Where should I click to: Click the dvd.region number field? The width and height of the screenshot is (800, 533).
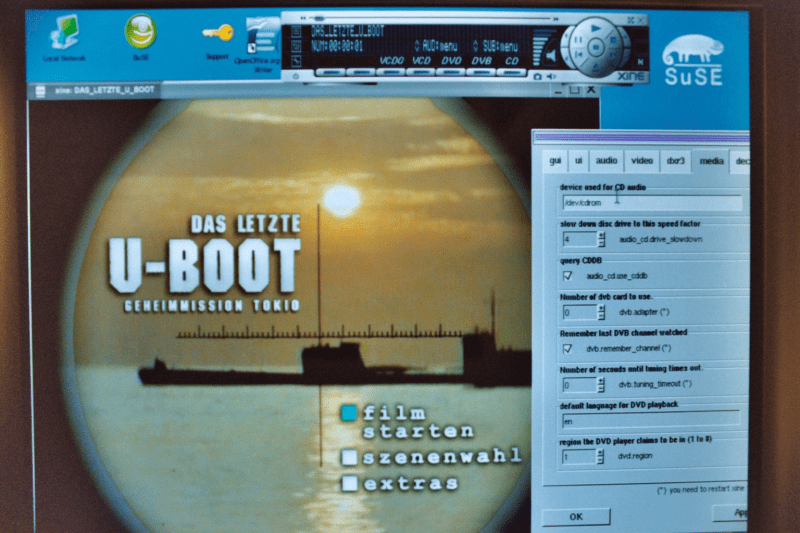(579, 456)
